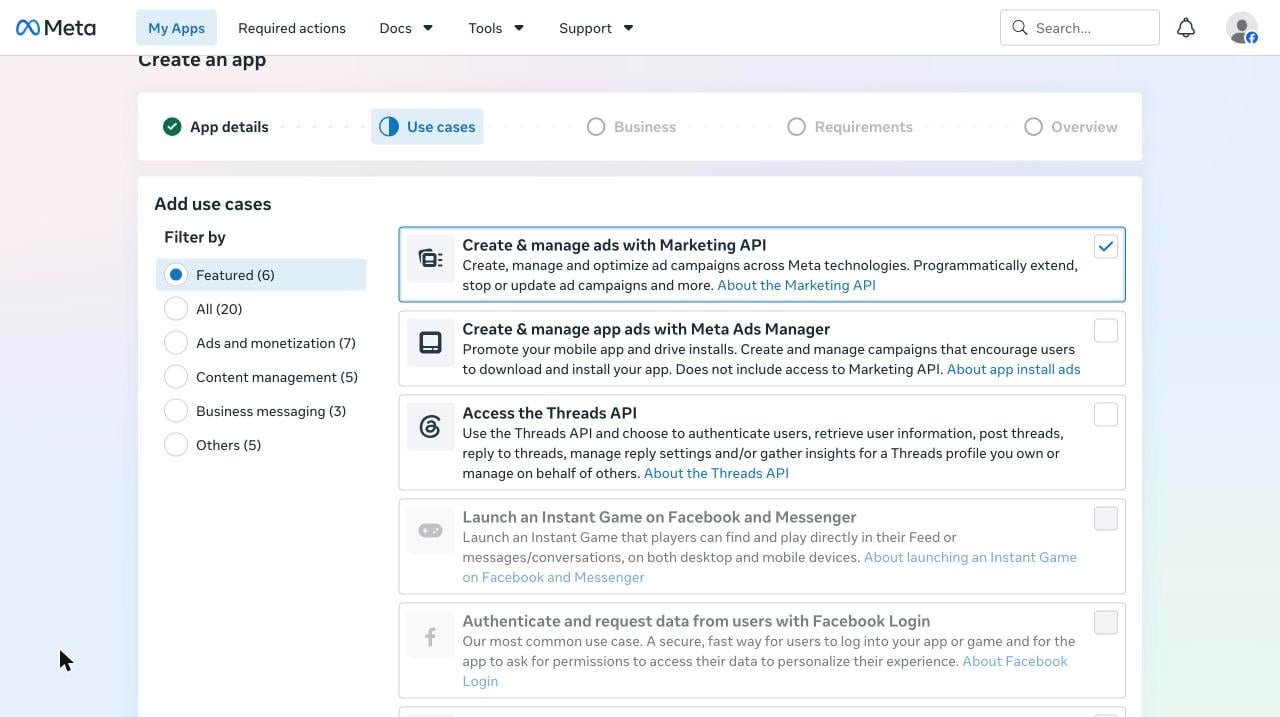This screenshot has height=717, width=1280.
Task: Expand the Tools dropdown menu
Action: (496, 28)
